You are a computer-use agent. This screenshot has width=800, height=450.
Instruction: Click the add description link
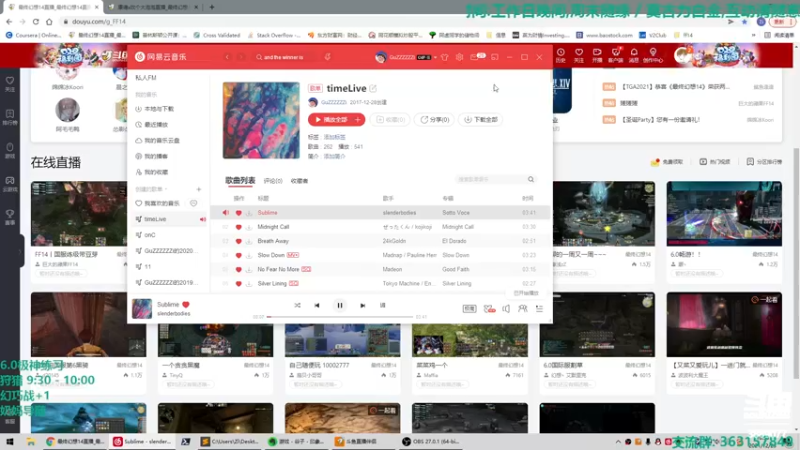(x=334, y=156)
